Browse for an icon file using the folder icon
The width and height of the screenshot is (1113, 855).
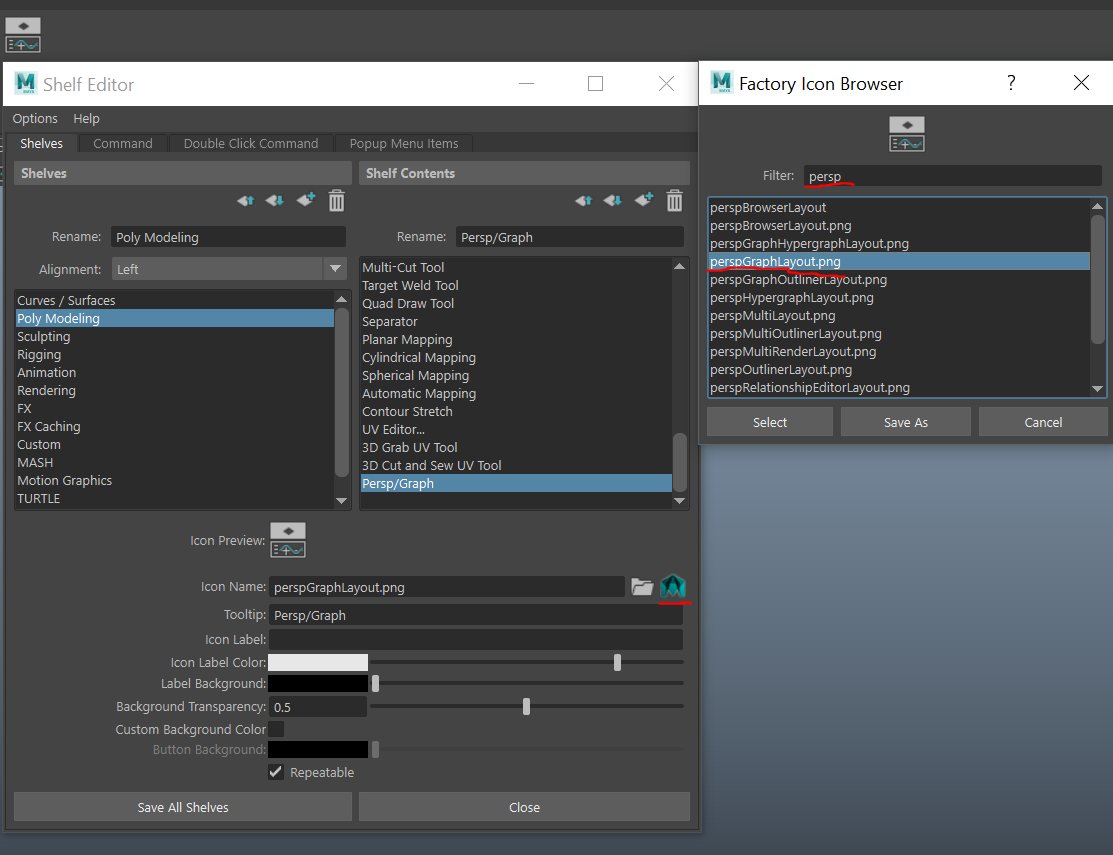[642, 587]
